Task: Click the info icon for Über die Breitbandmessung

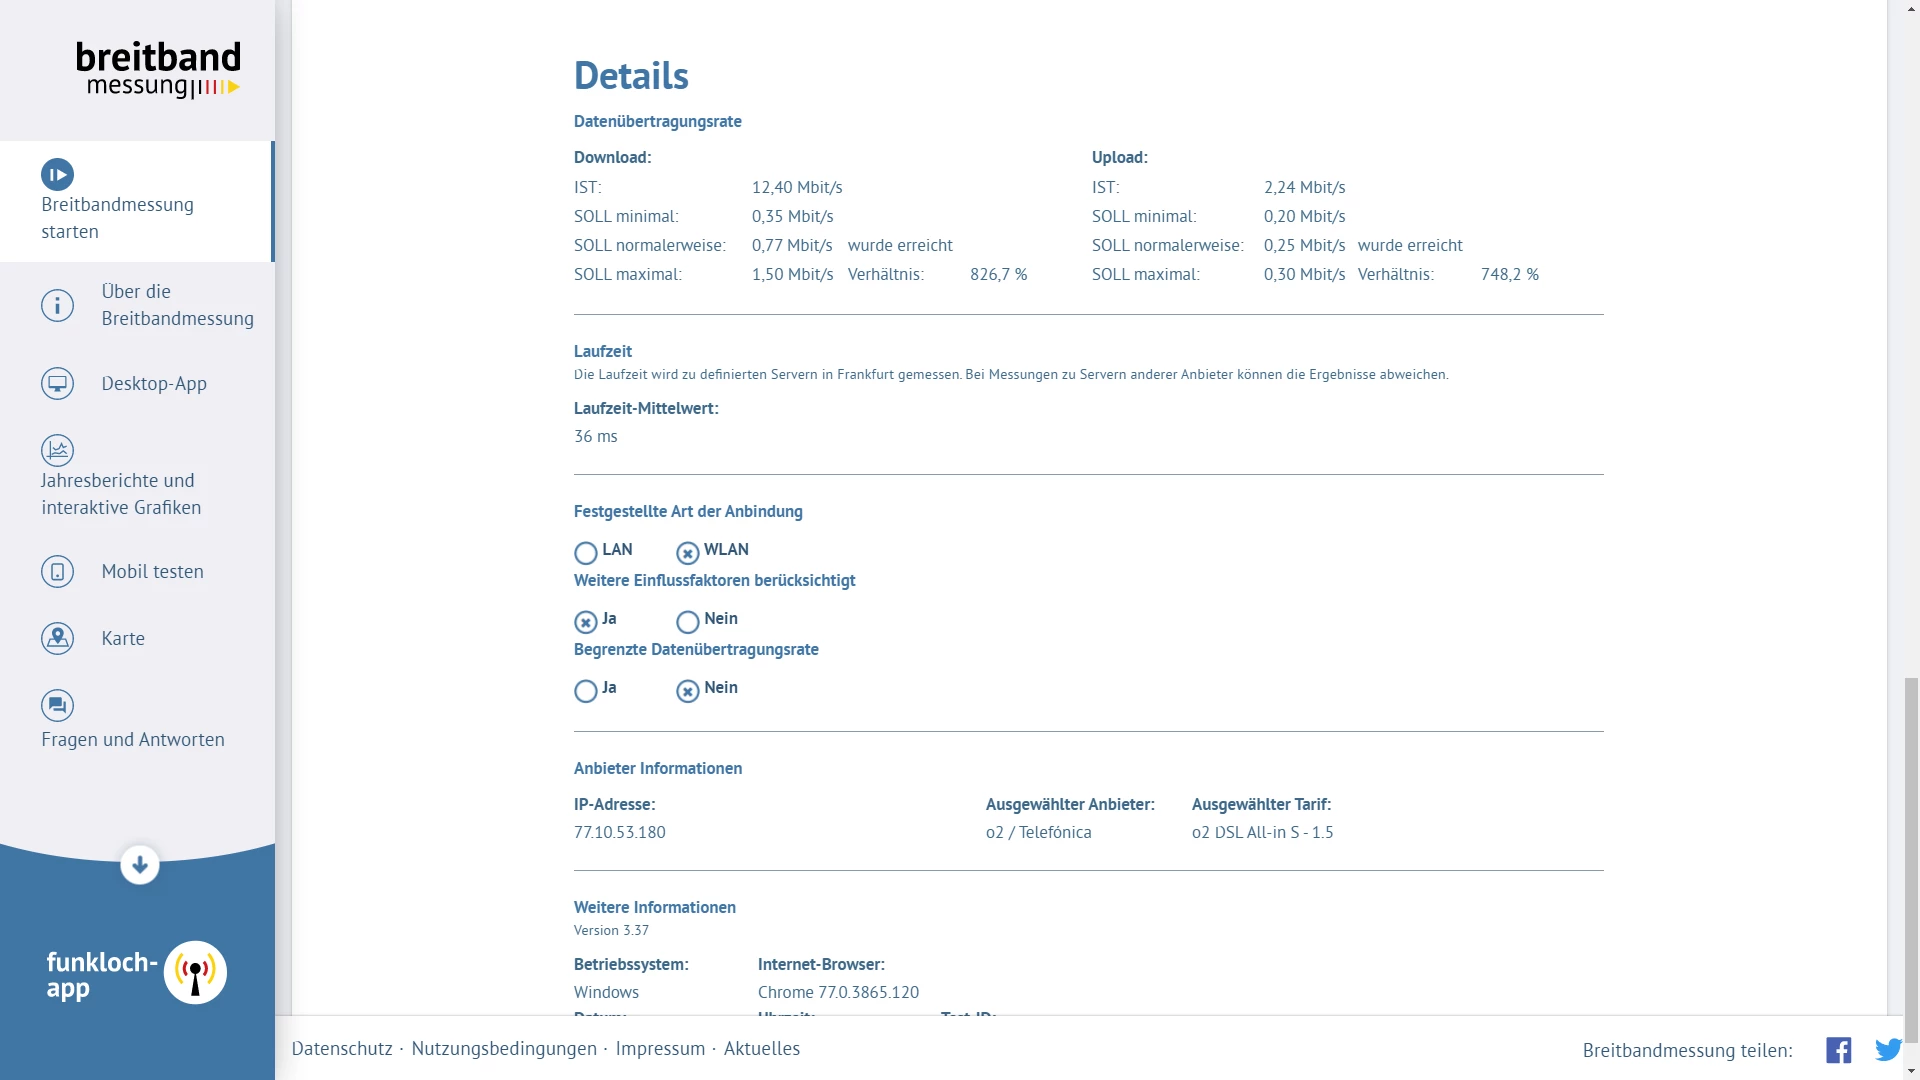Action: 57,305
